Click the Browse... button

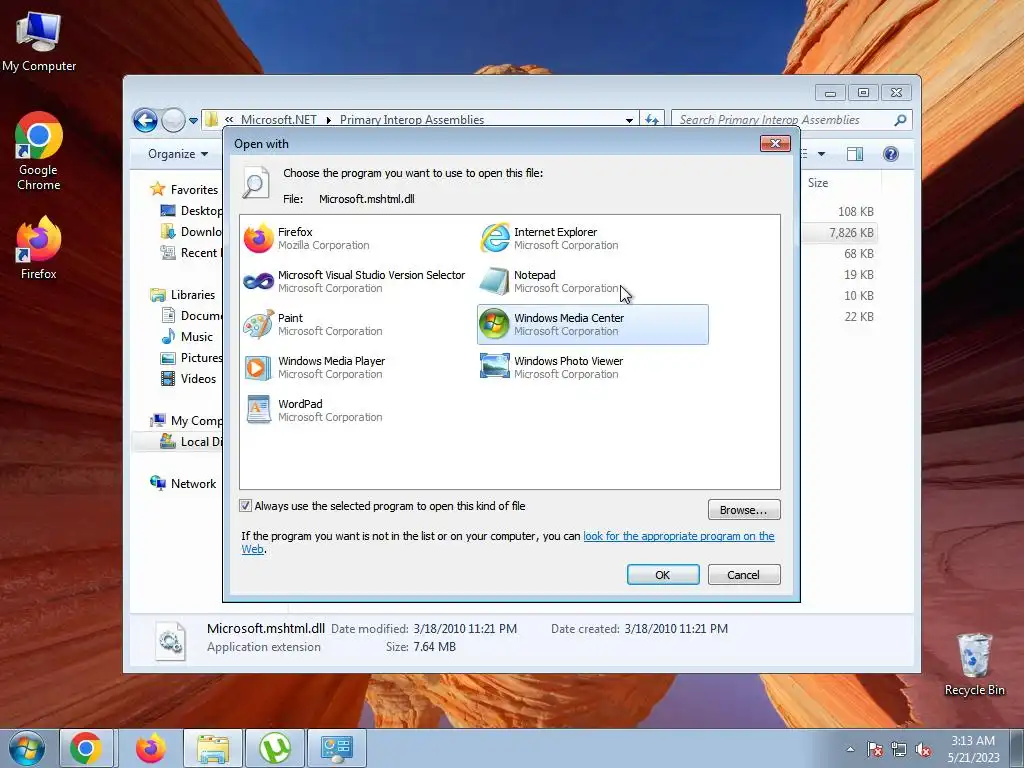tap(744, 510)
